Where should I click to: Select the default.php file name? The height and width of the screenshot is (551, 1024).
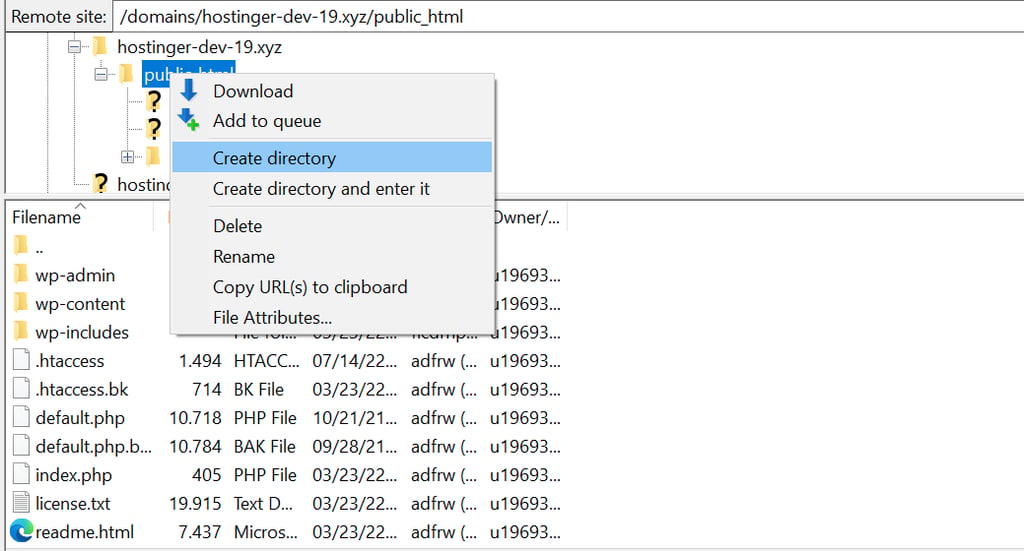(80, 418)
